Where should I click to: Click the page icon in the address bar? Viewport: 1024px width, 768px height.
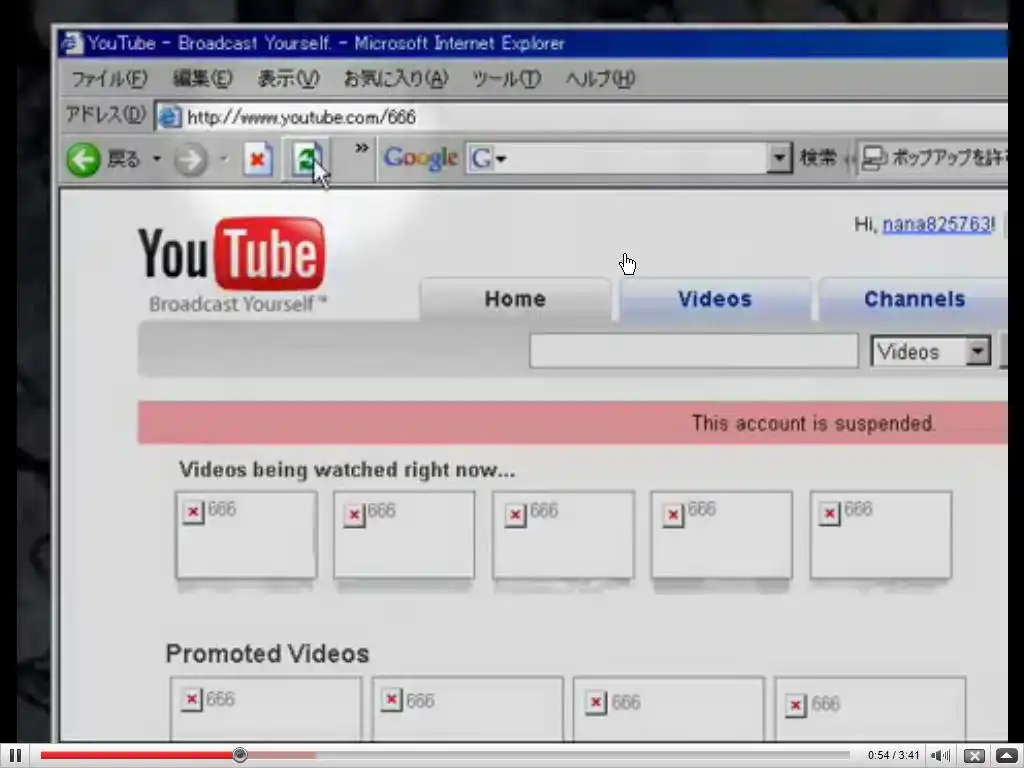tap(170, 118)
